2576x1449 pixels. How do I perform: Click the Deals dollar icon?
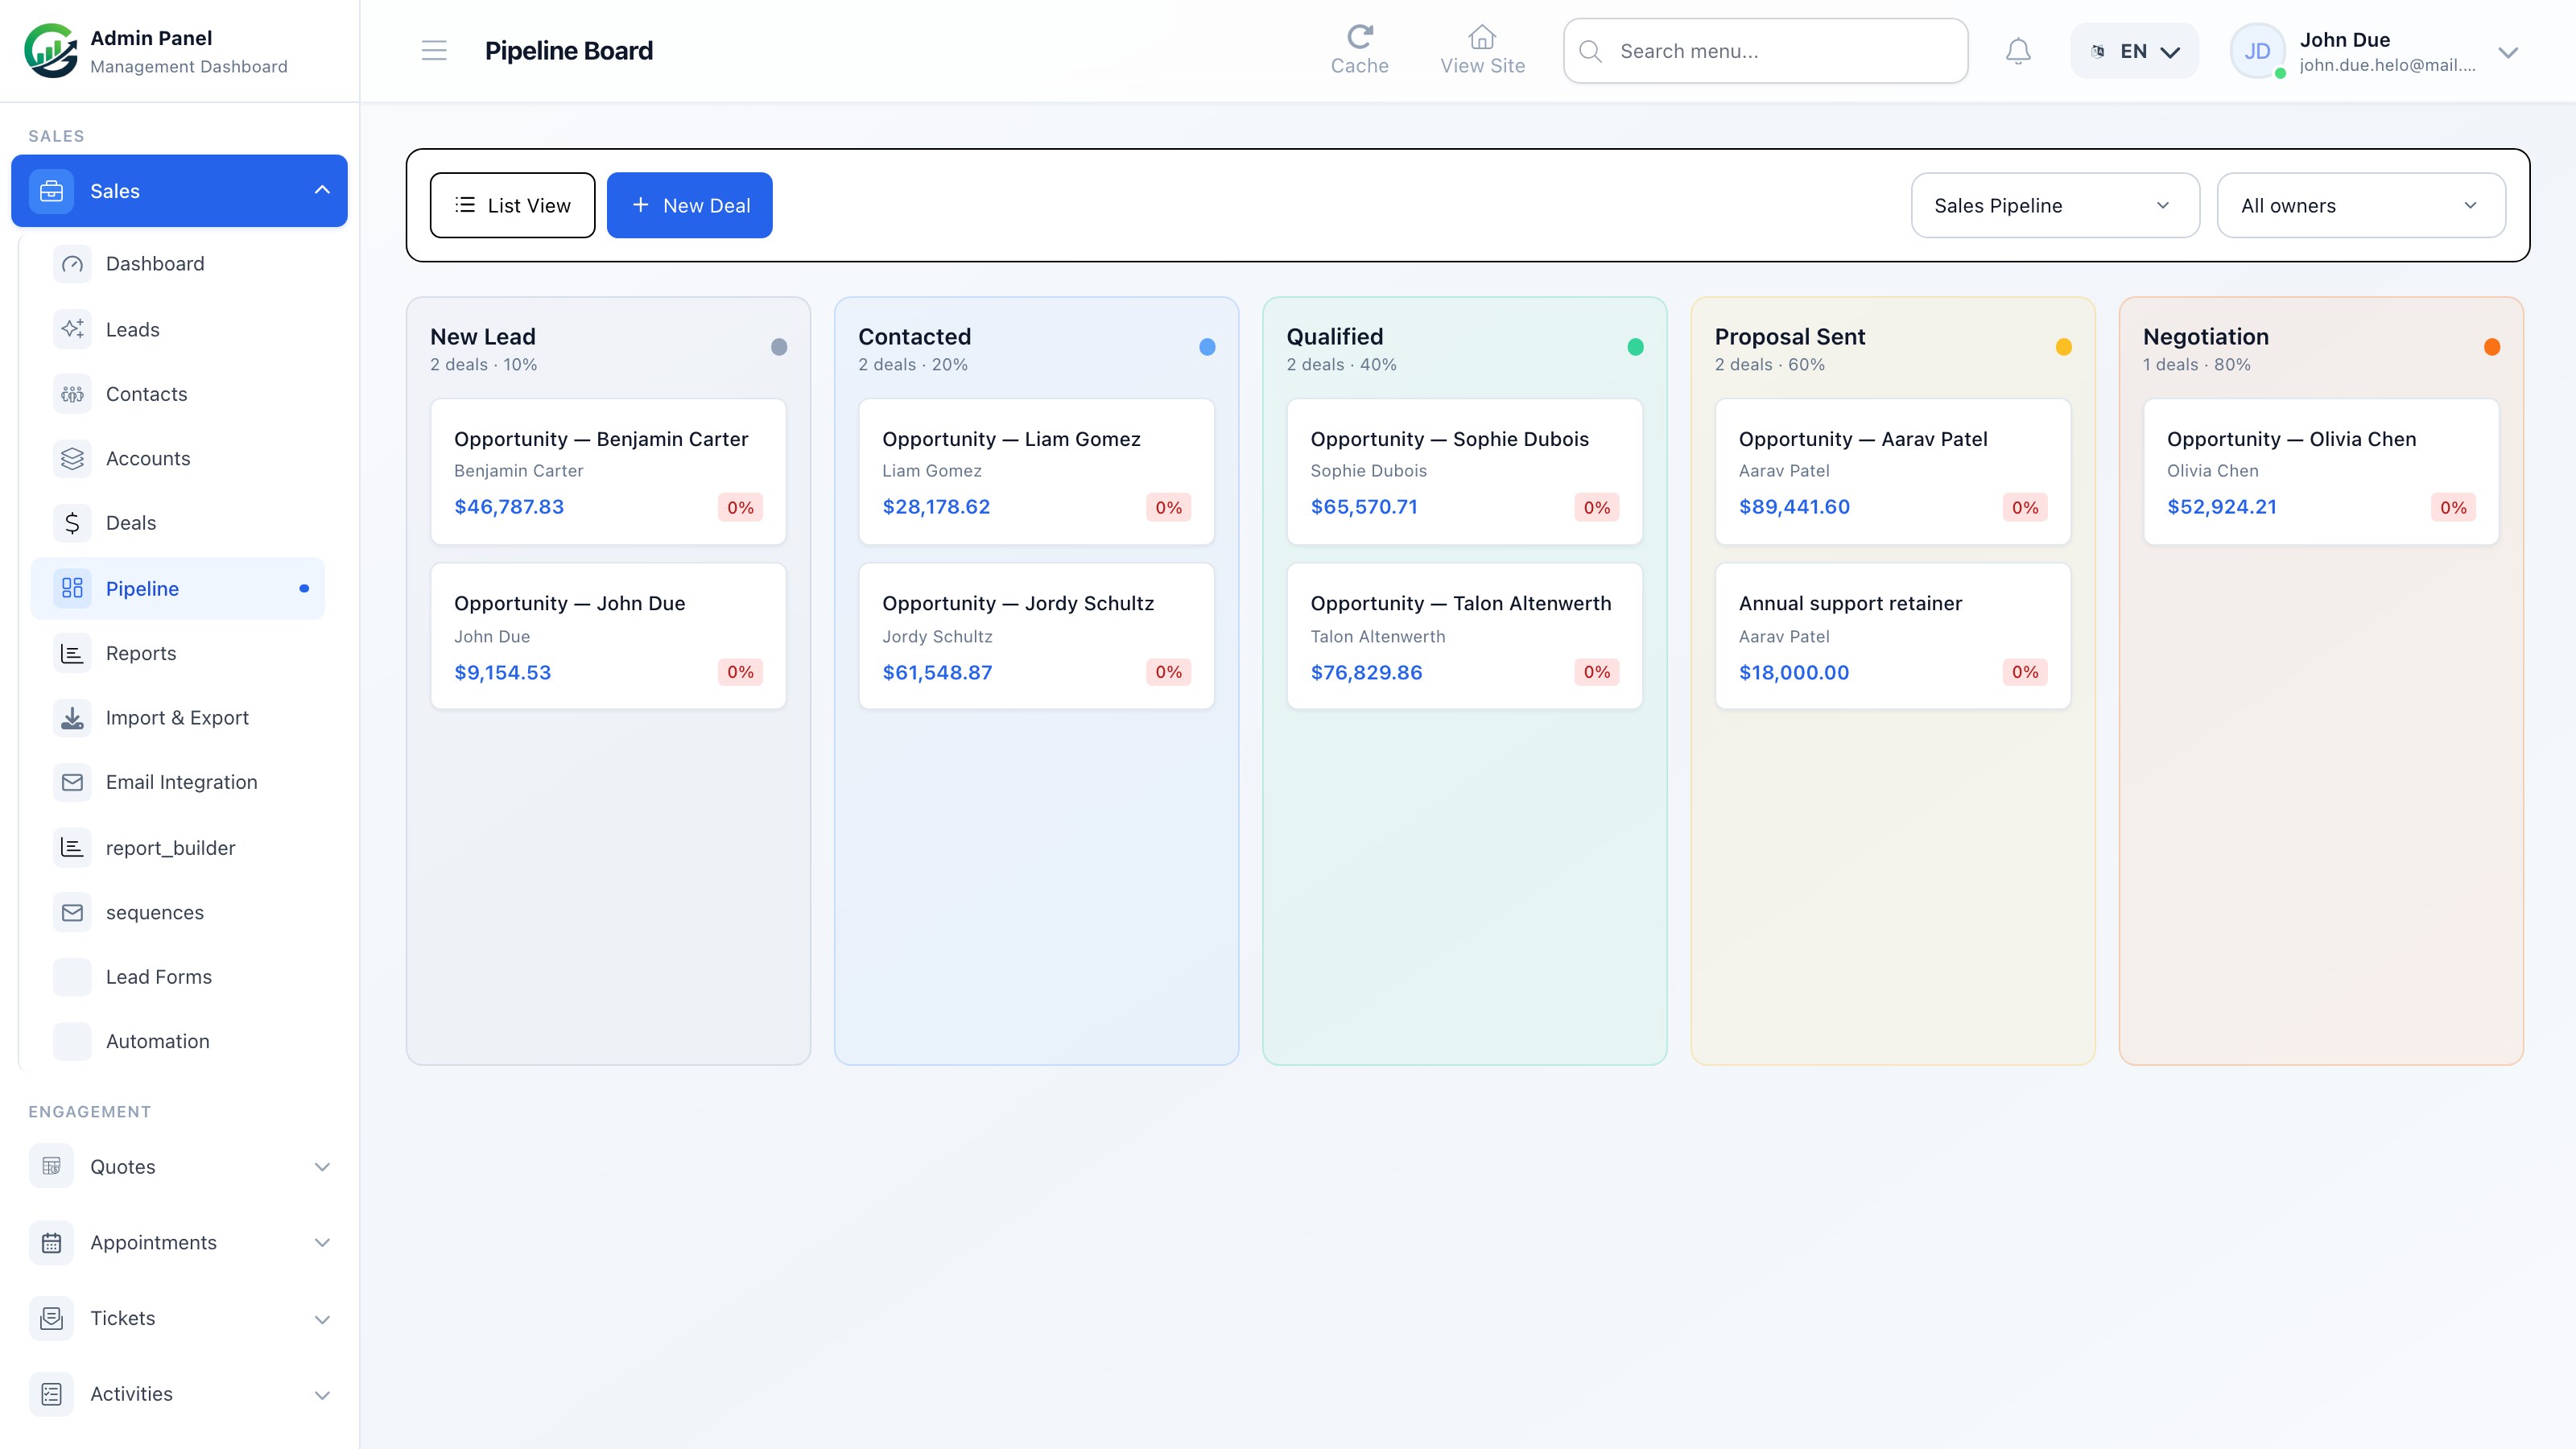(x=72, y=523)
